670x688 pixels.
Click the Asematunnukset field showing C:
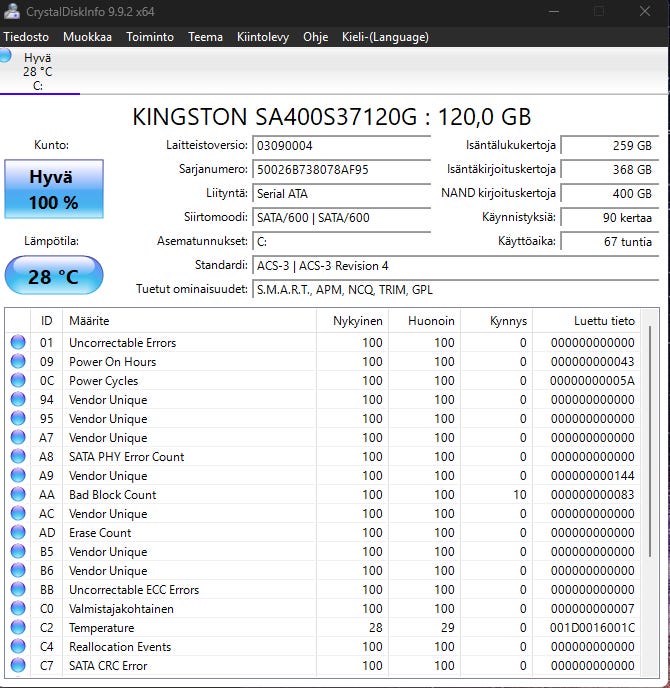coord(342,242)
